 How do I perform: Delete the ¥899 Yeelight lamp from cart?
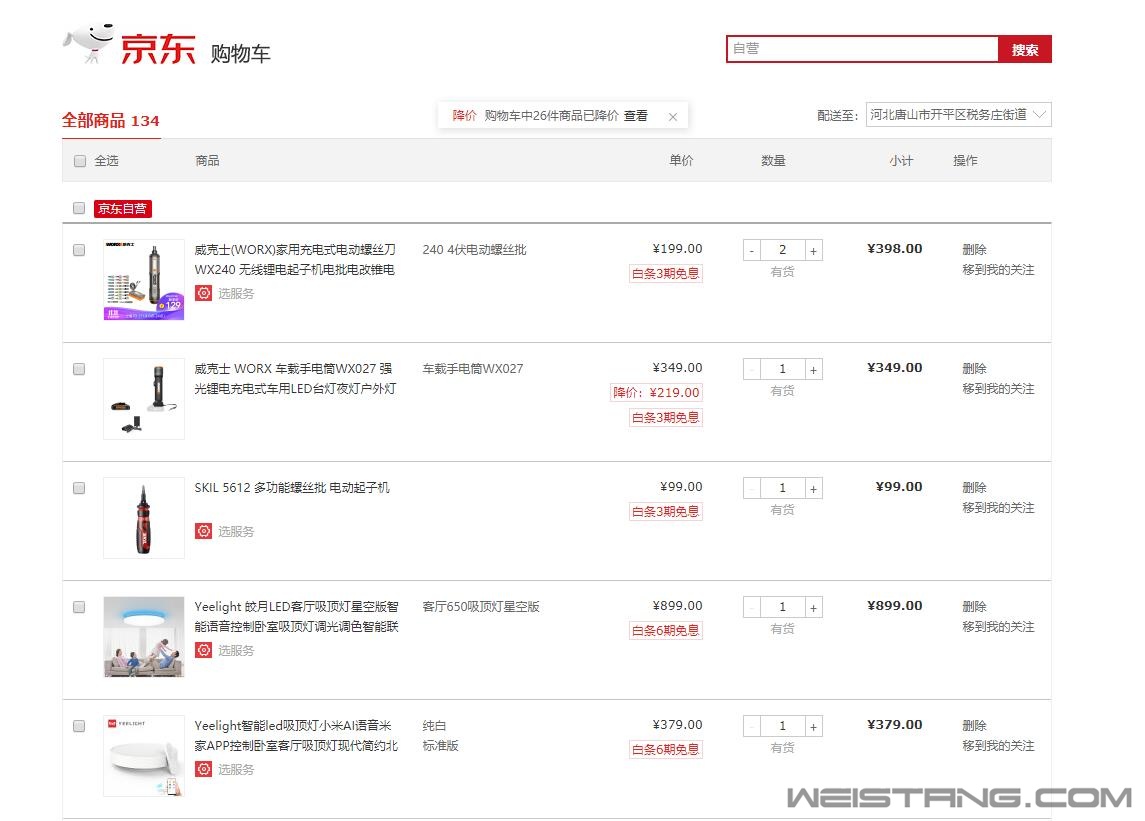[x=974, y=607]
